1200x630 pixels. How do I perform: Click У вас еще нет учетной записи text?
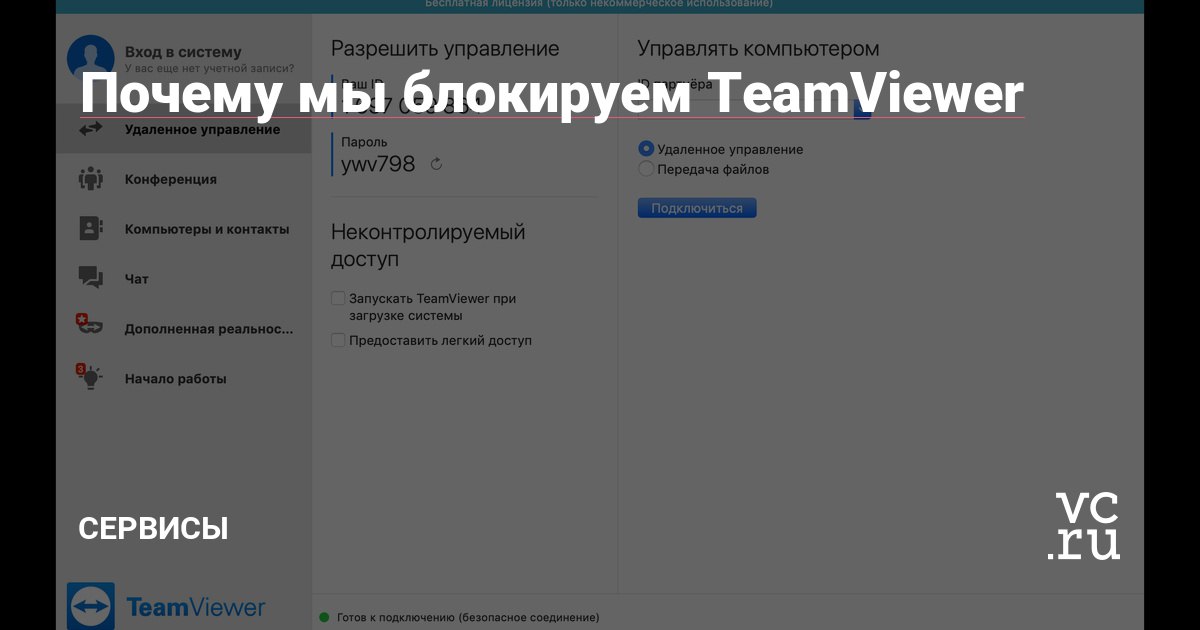(209, 69)
